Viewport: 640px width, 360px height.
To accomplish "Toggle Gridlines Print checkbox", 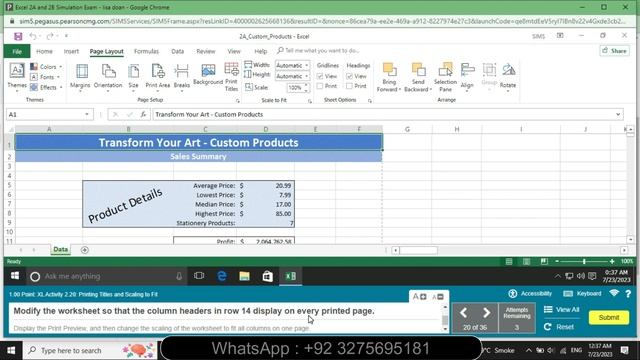I will 320,86.
